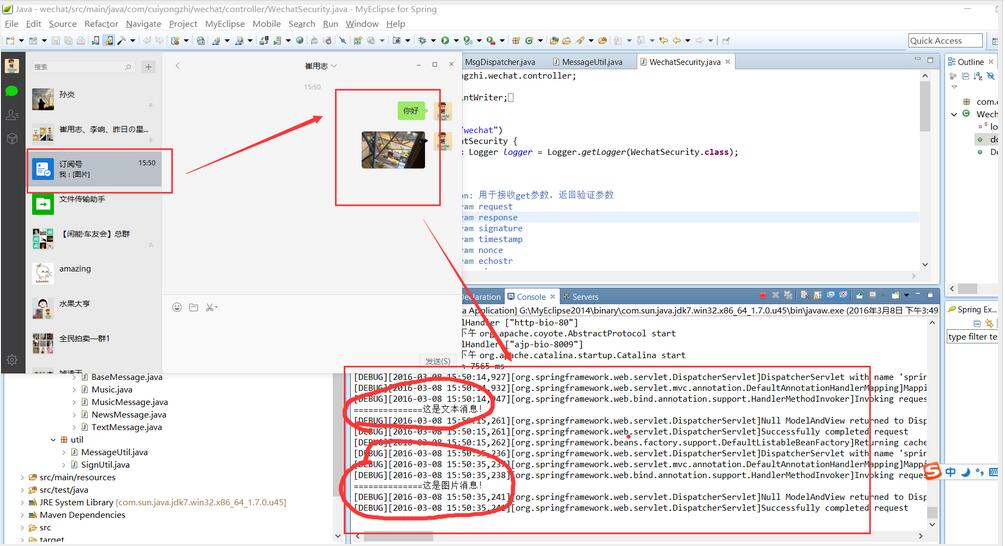Click the WeChat profile avatar
Viewport: 1005px width, 546px height.
click(12, 65)
